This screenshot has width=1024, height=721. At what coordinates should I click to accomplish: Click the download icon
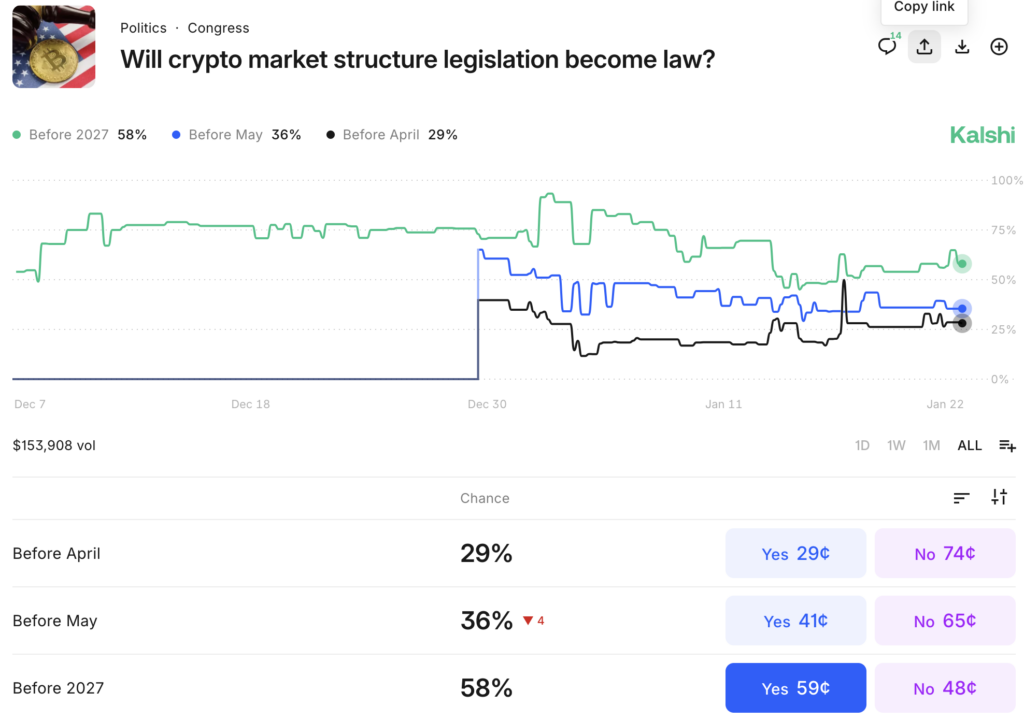tap(962, 46)
